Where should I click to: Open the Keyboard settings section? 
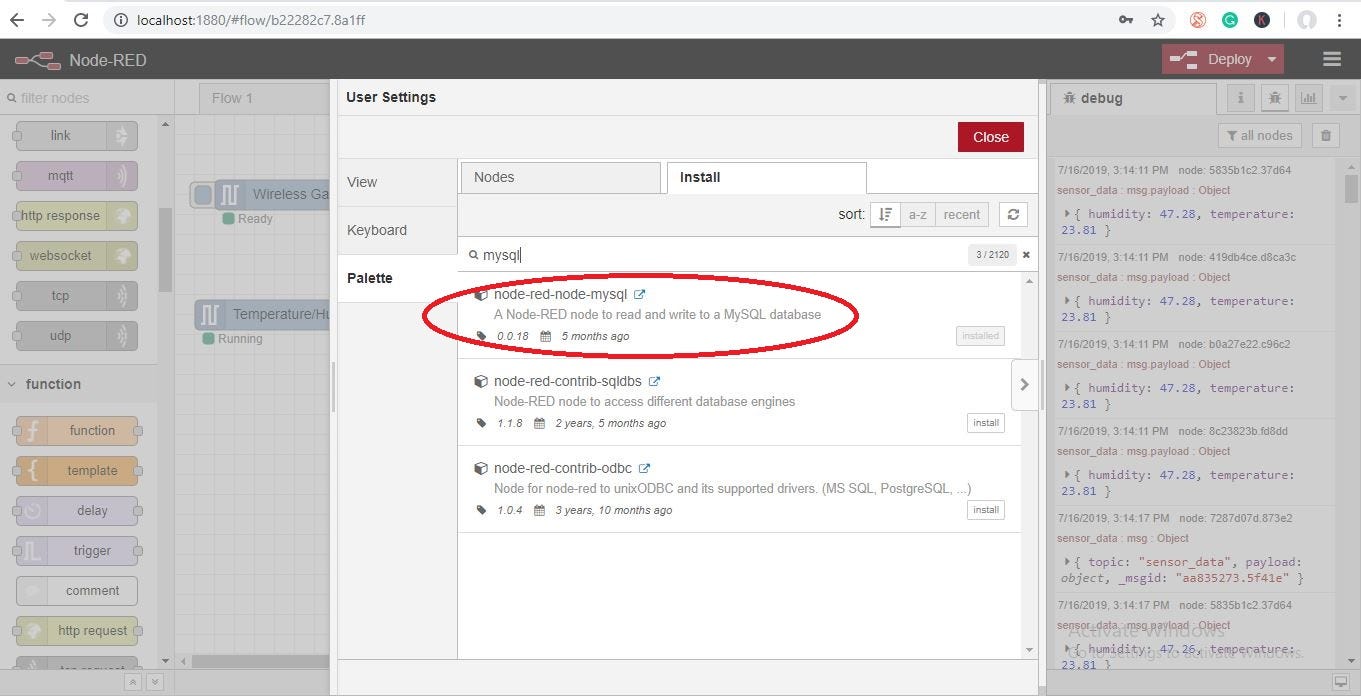pos(397,230)
